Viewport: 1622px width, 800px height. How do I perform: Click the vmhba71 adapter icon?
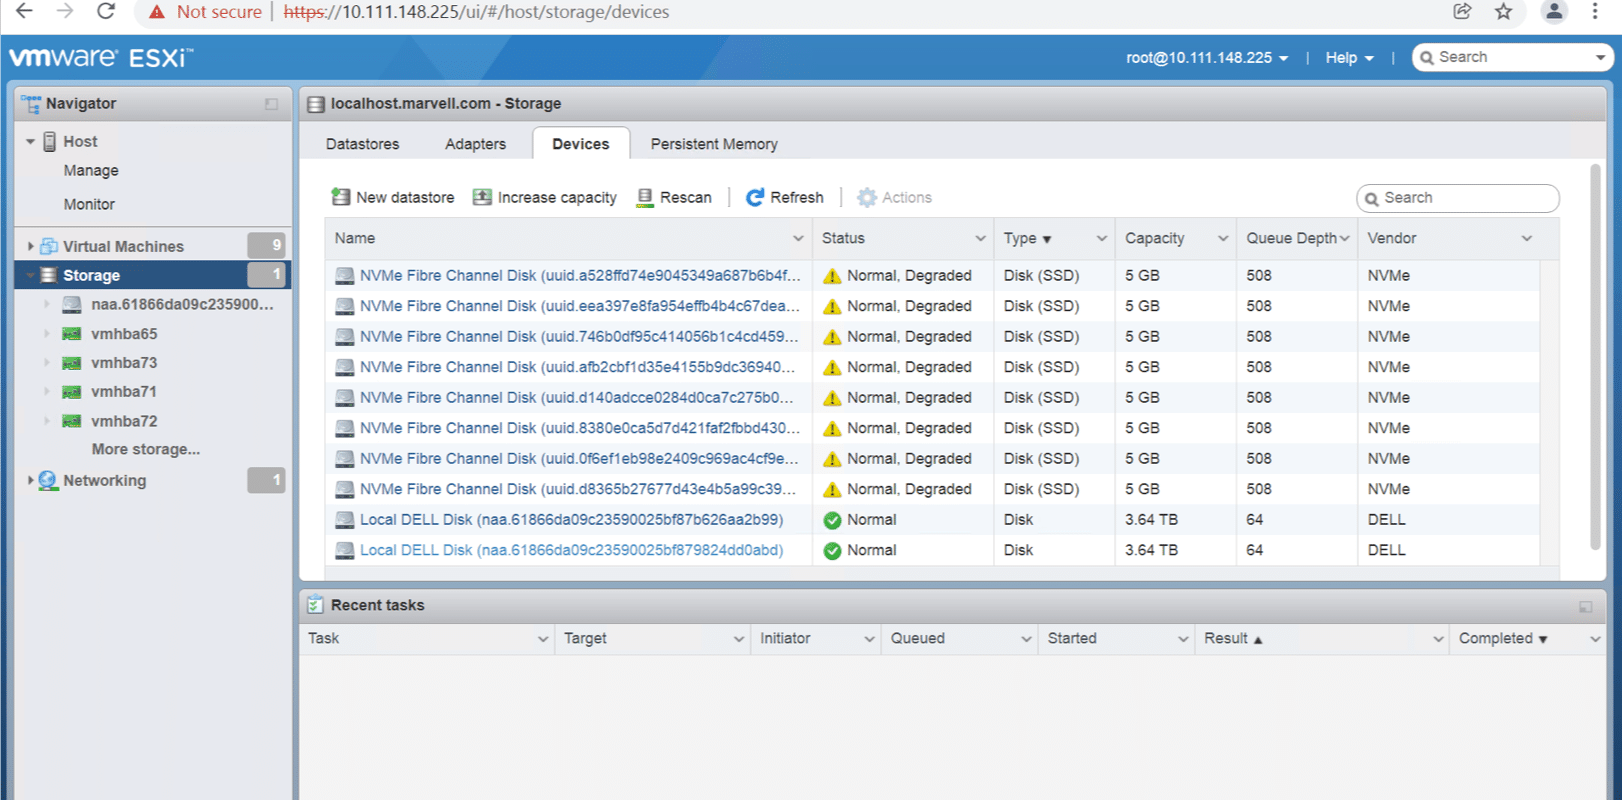pyautogui.click(x=72, y=392)
